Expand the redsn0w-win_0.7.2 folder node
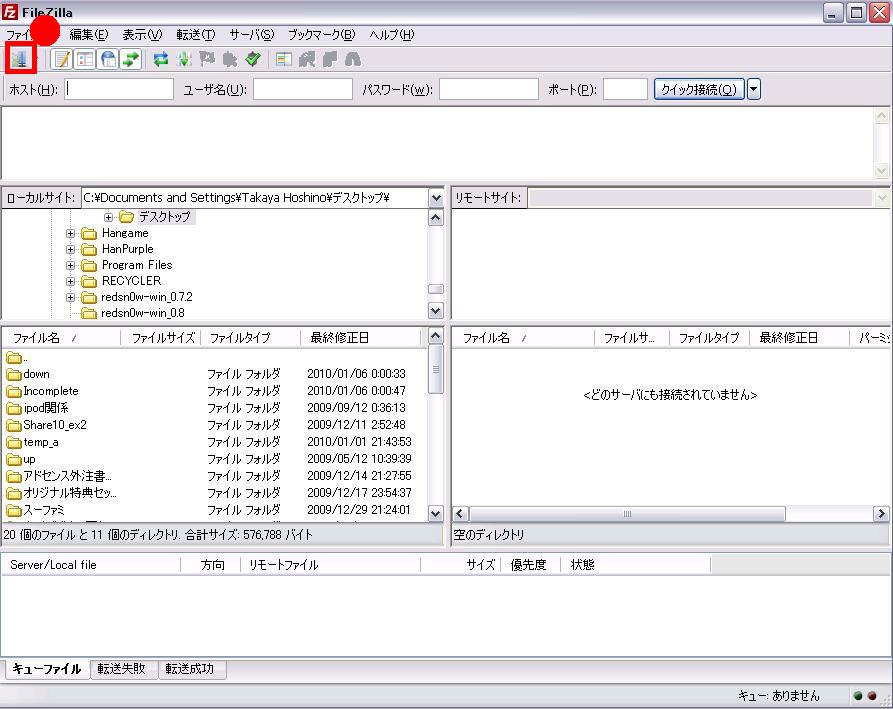This screenshot has width=893, height=709. 70,297
